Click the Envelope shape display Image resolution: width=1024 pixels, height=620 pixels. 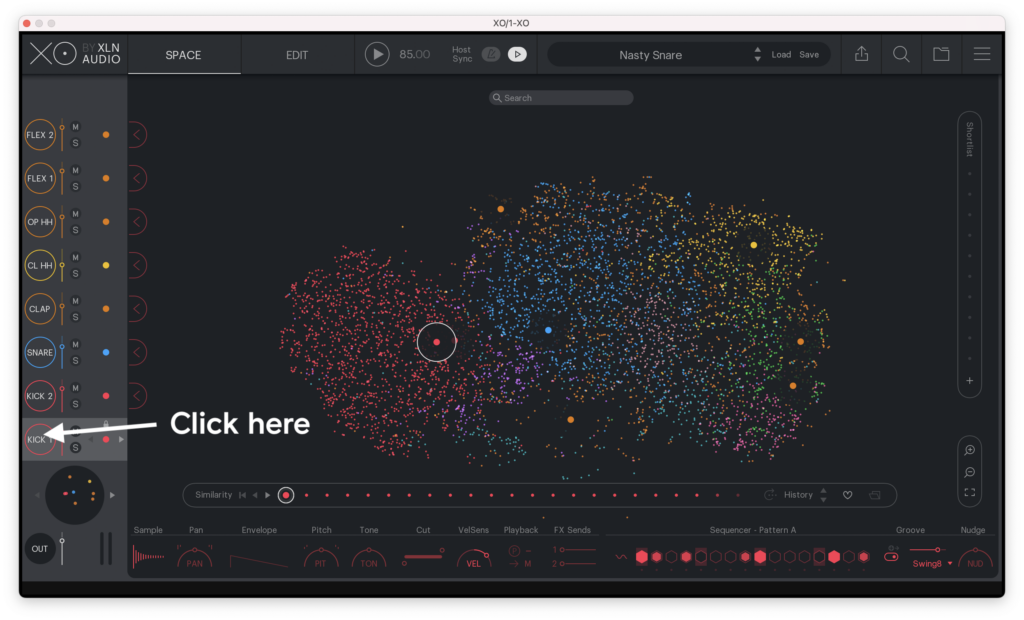(259, 559)
